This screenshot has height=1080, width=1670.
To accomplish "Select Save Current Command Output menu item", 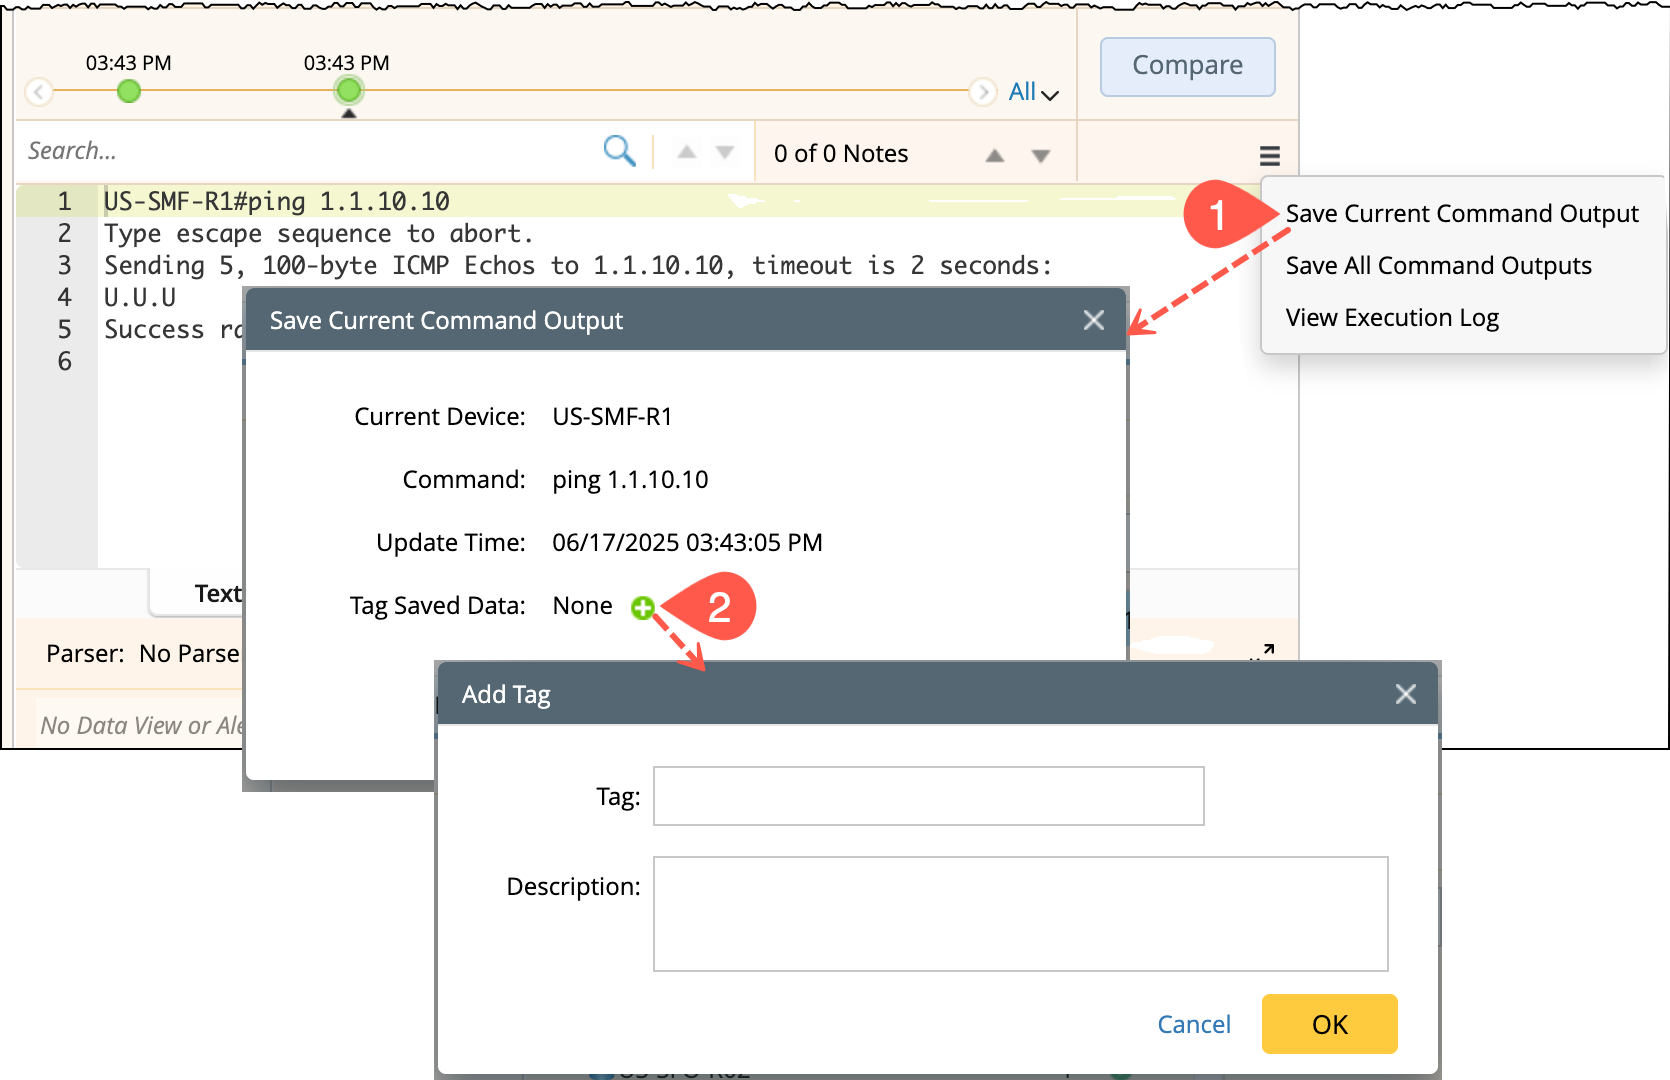I will point(1461,214).
